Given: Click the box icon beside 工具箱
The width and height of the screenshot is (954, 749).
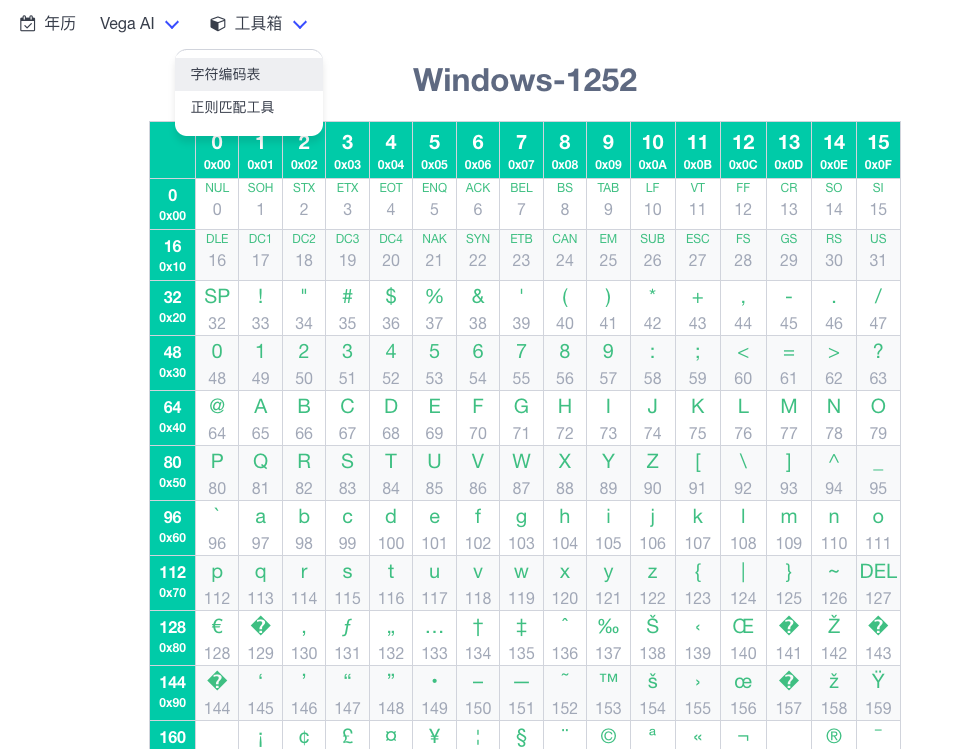Looking at the screenshot, I should (x=217, y=24).
